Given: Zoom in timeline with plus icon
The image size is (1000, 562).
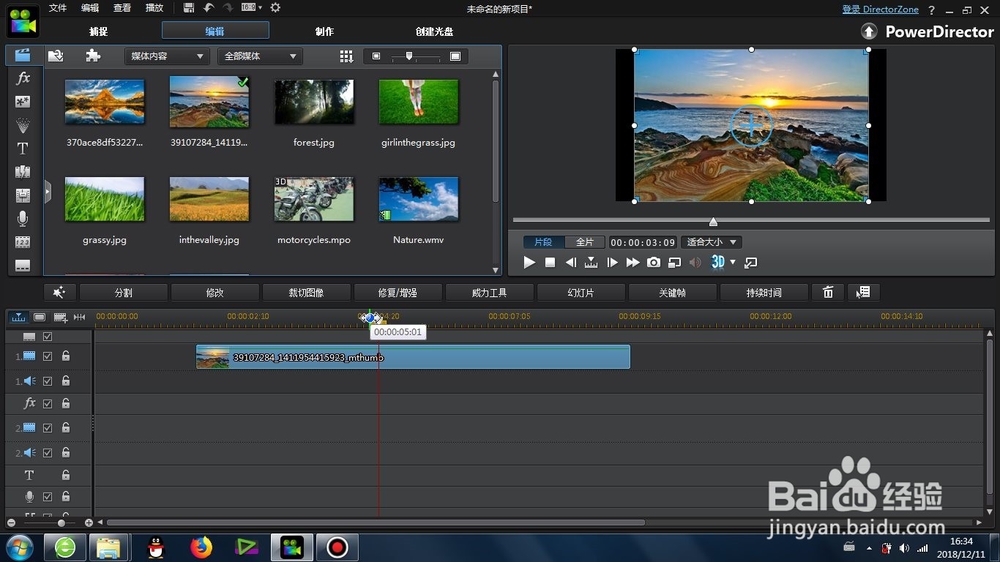Looking at the screenshot, I should pos(89,522).
